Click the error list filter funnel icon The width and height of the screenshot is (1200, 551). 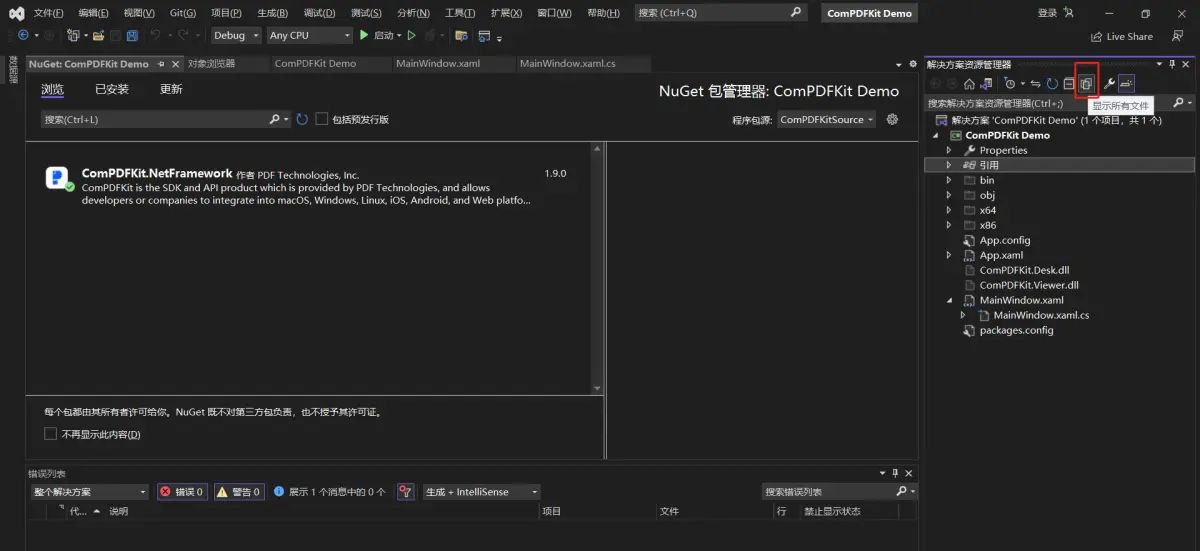point(405,492)
